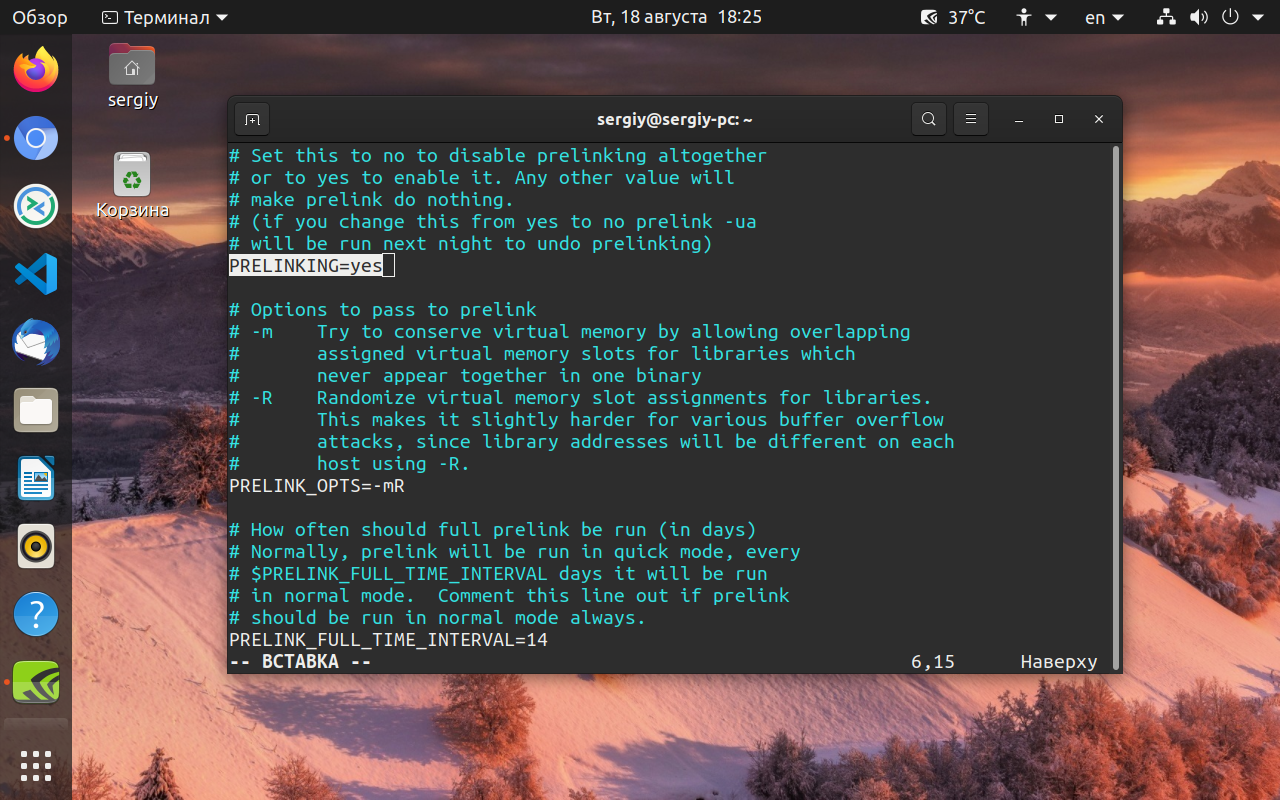Open the terminal hamburger menu
This screenshot has width=1280, height=800.
pyautogui.click(x=971, y=119)
